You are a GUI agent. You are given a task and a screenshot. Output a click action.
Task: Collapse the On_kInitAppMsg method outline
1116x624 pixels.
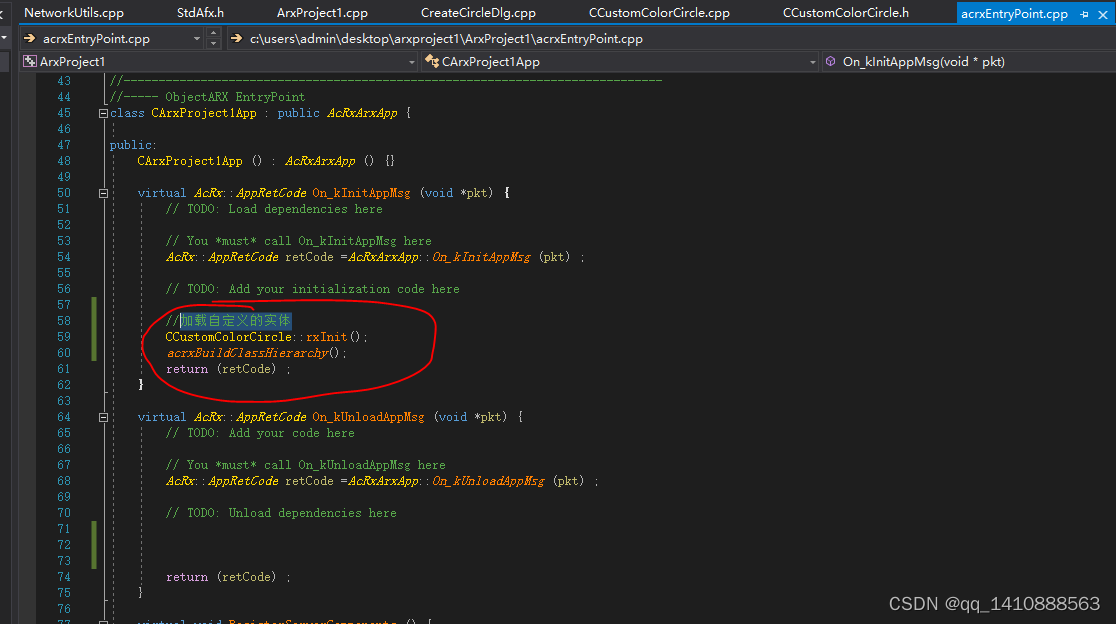(x=103, y=192)
